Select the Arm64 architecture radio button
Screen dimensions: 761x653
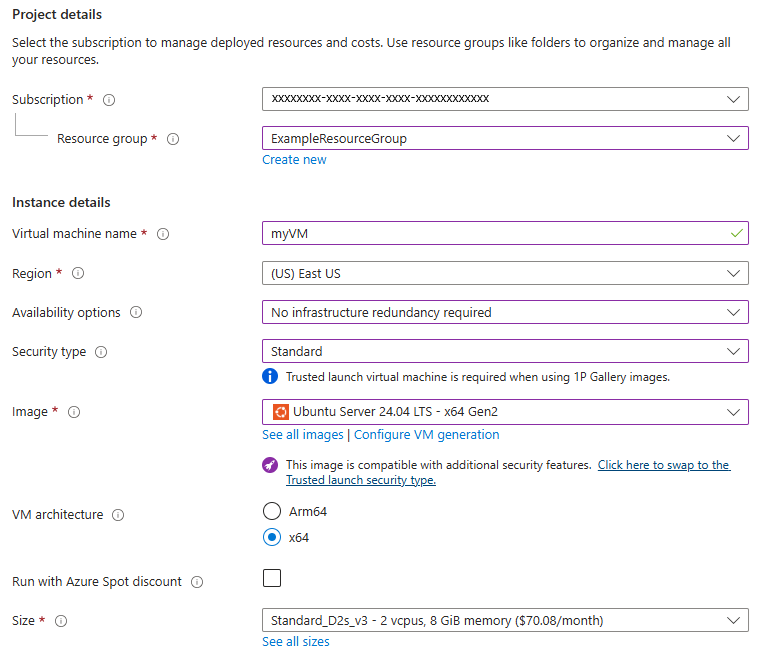(x=272, y=511)
